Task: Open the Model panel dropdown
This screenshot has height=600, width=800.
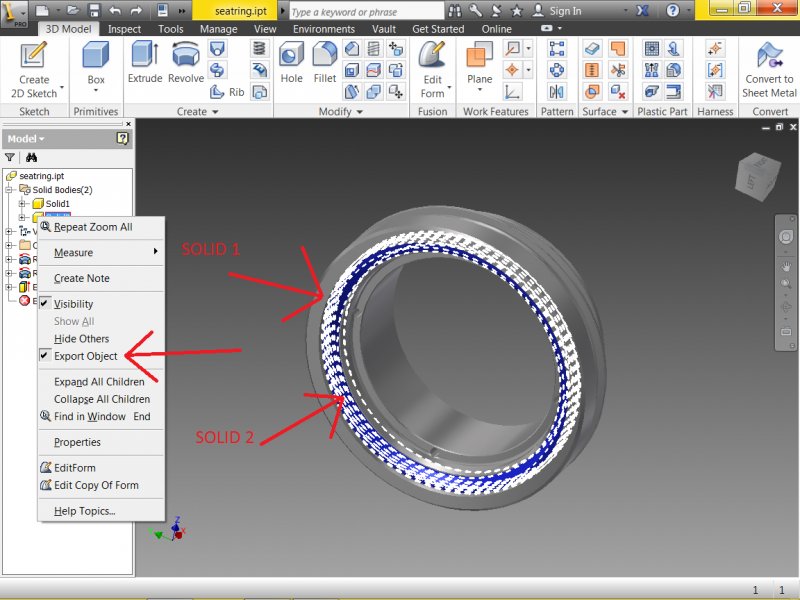Action: (27, 138)
